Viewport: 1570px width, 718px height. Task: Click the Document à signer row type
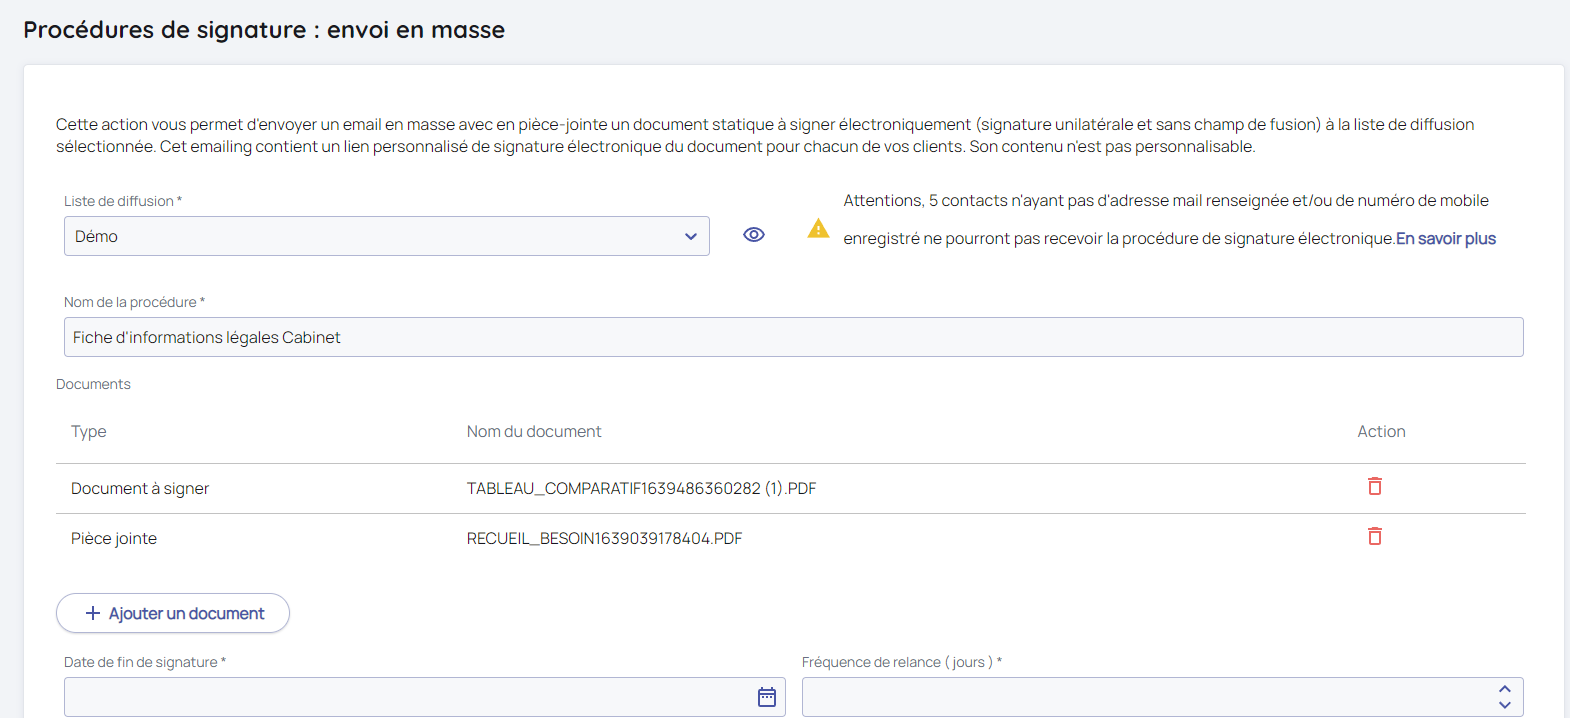tap(140, 488)
